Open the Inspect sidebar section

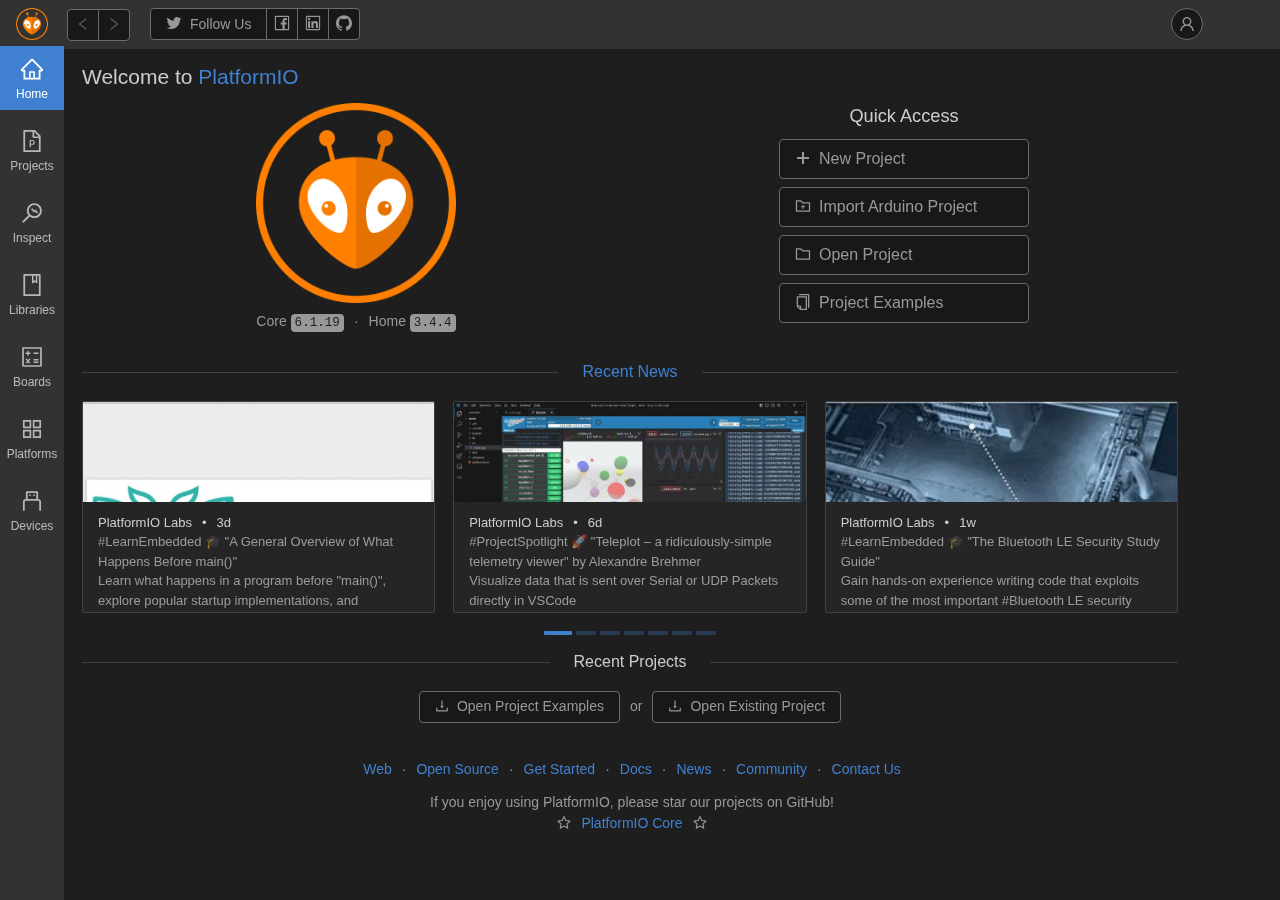[x=32, y=222]
